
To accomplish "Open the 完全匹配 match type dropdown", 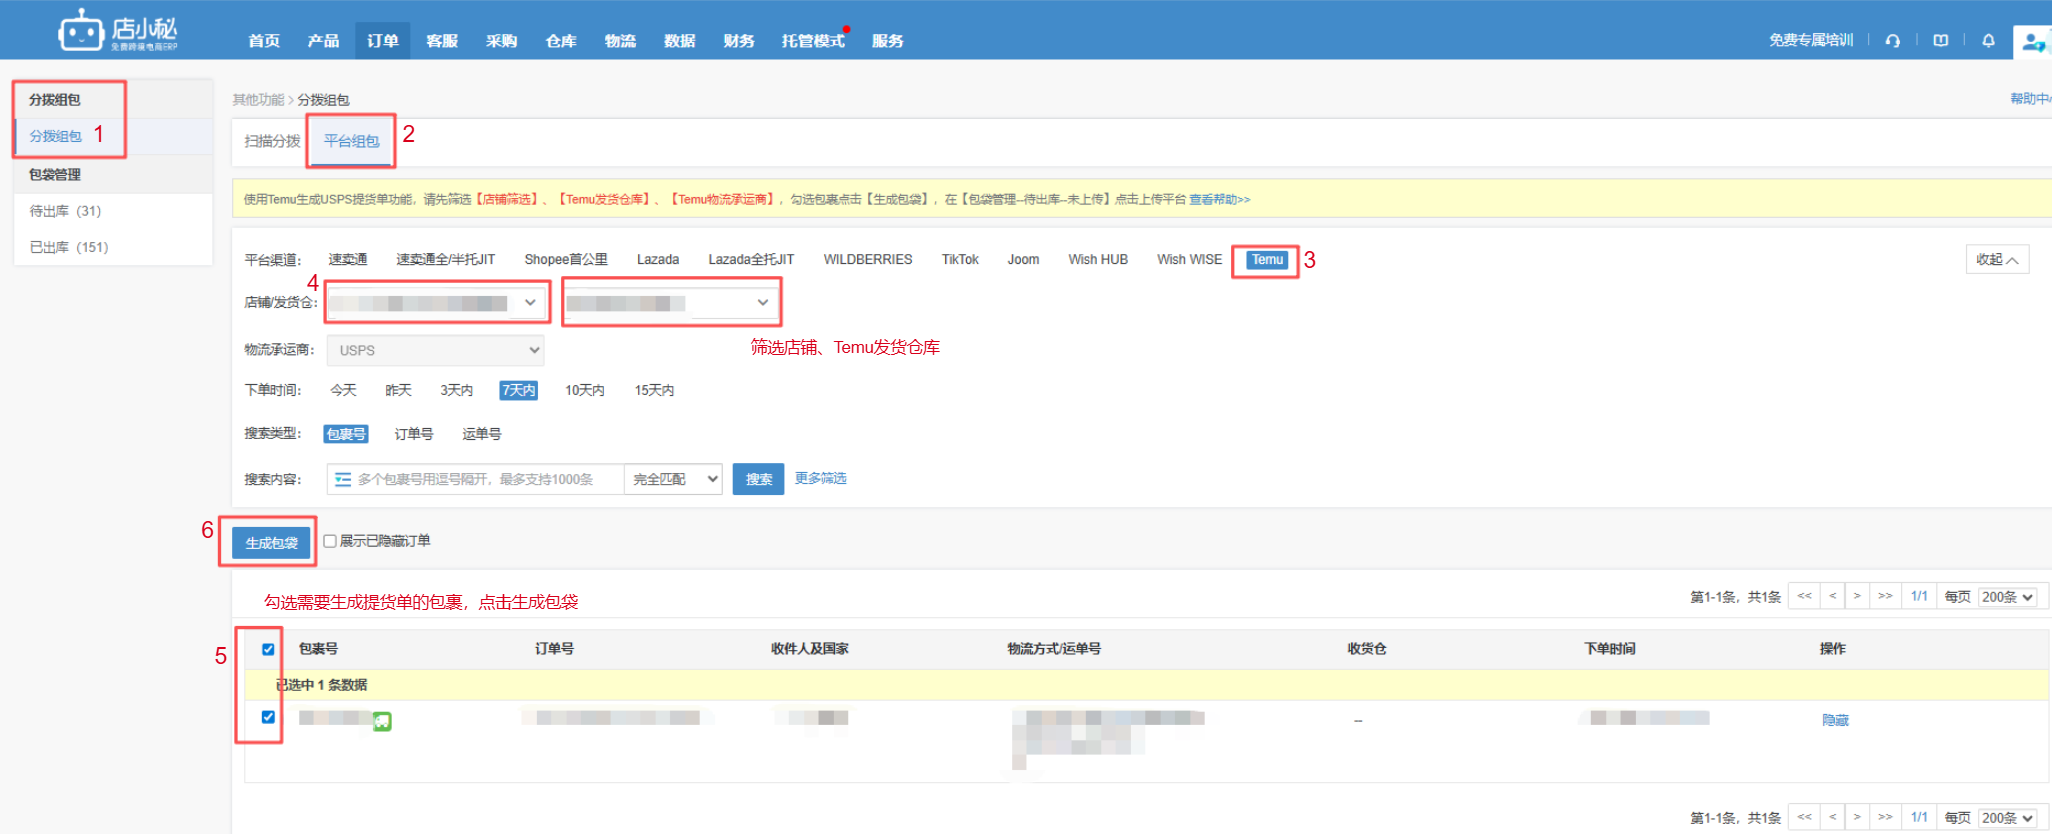I will tap(674, 479).
